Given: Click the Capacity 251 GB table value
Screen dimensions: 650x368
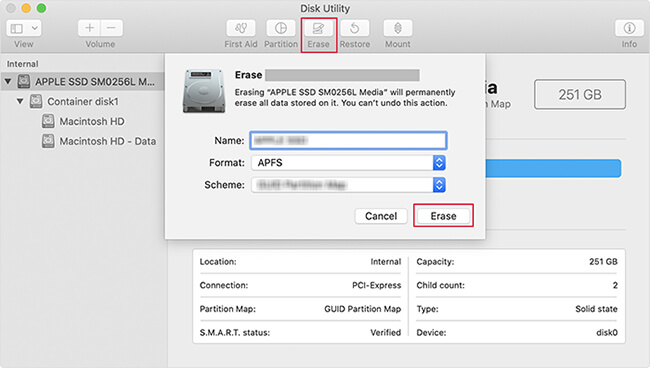Looking at the screenshot, I should coord(603,261).
